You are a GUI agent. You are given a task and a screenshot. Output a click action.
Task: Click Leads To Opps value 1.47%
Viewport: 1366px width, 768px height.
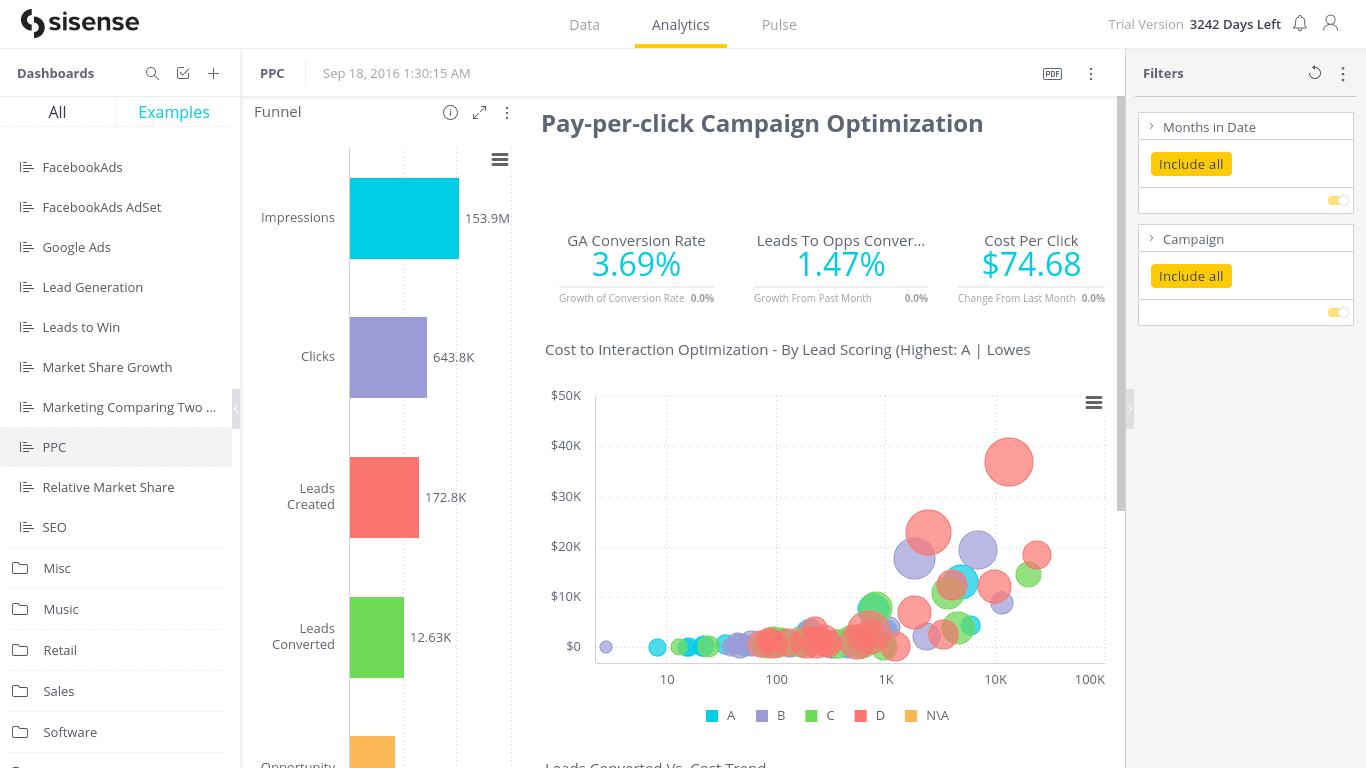point(841,264)
